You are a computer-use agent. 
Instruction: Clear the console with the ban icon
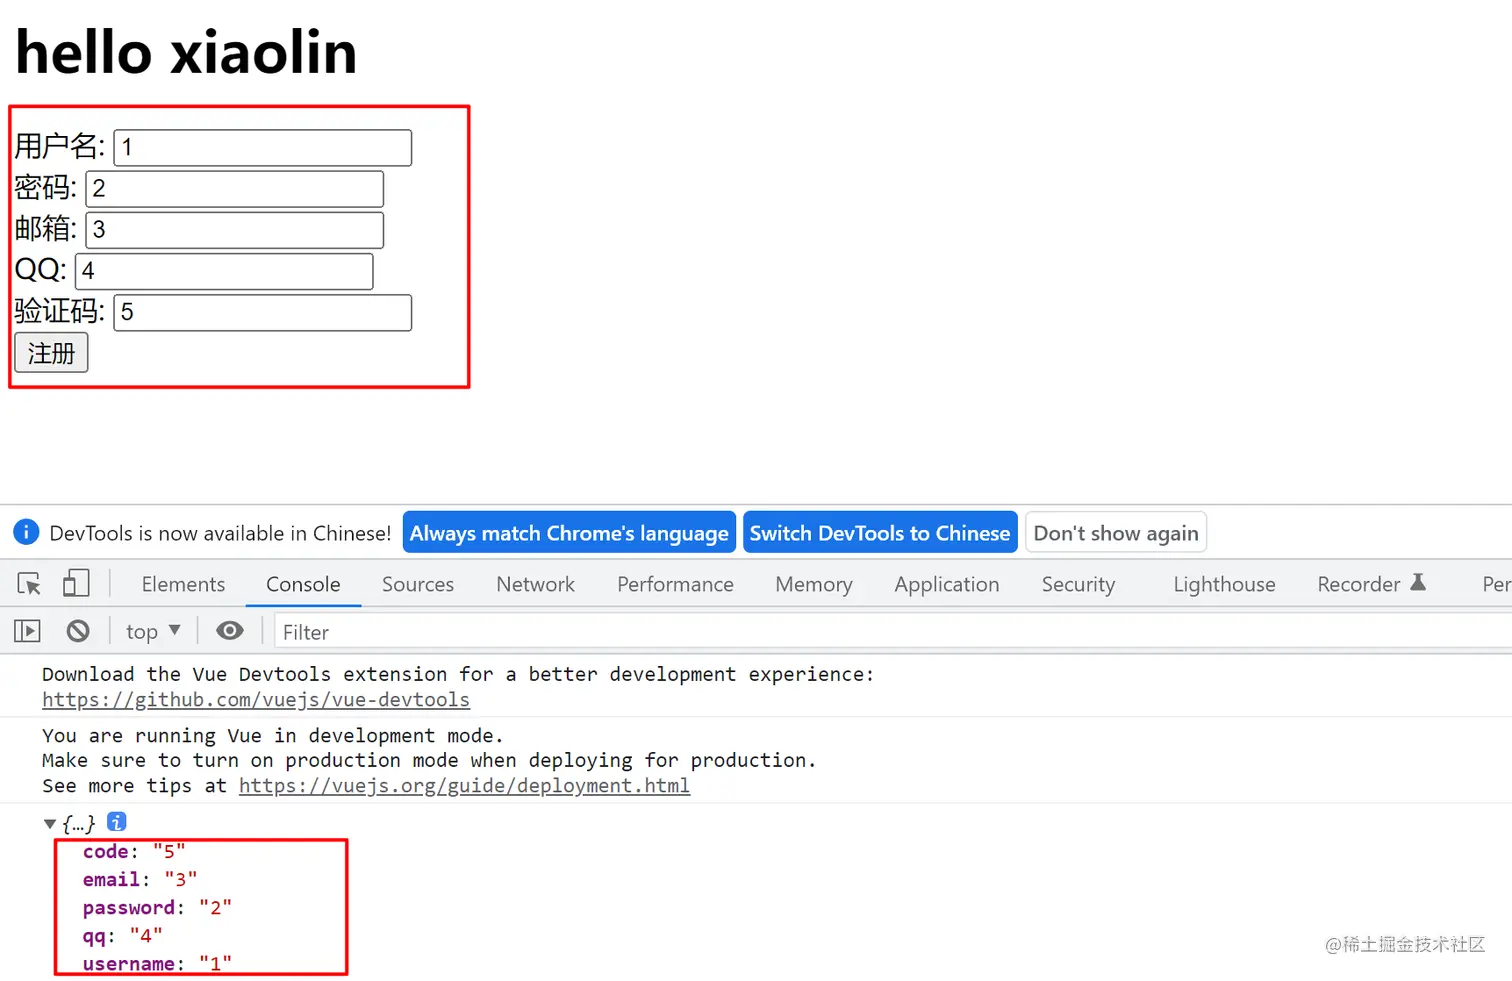(78, 631)
